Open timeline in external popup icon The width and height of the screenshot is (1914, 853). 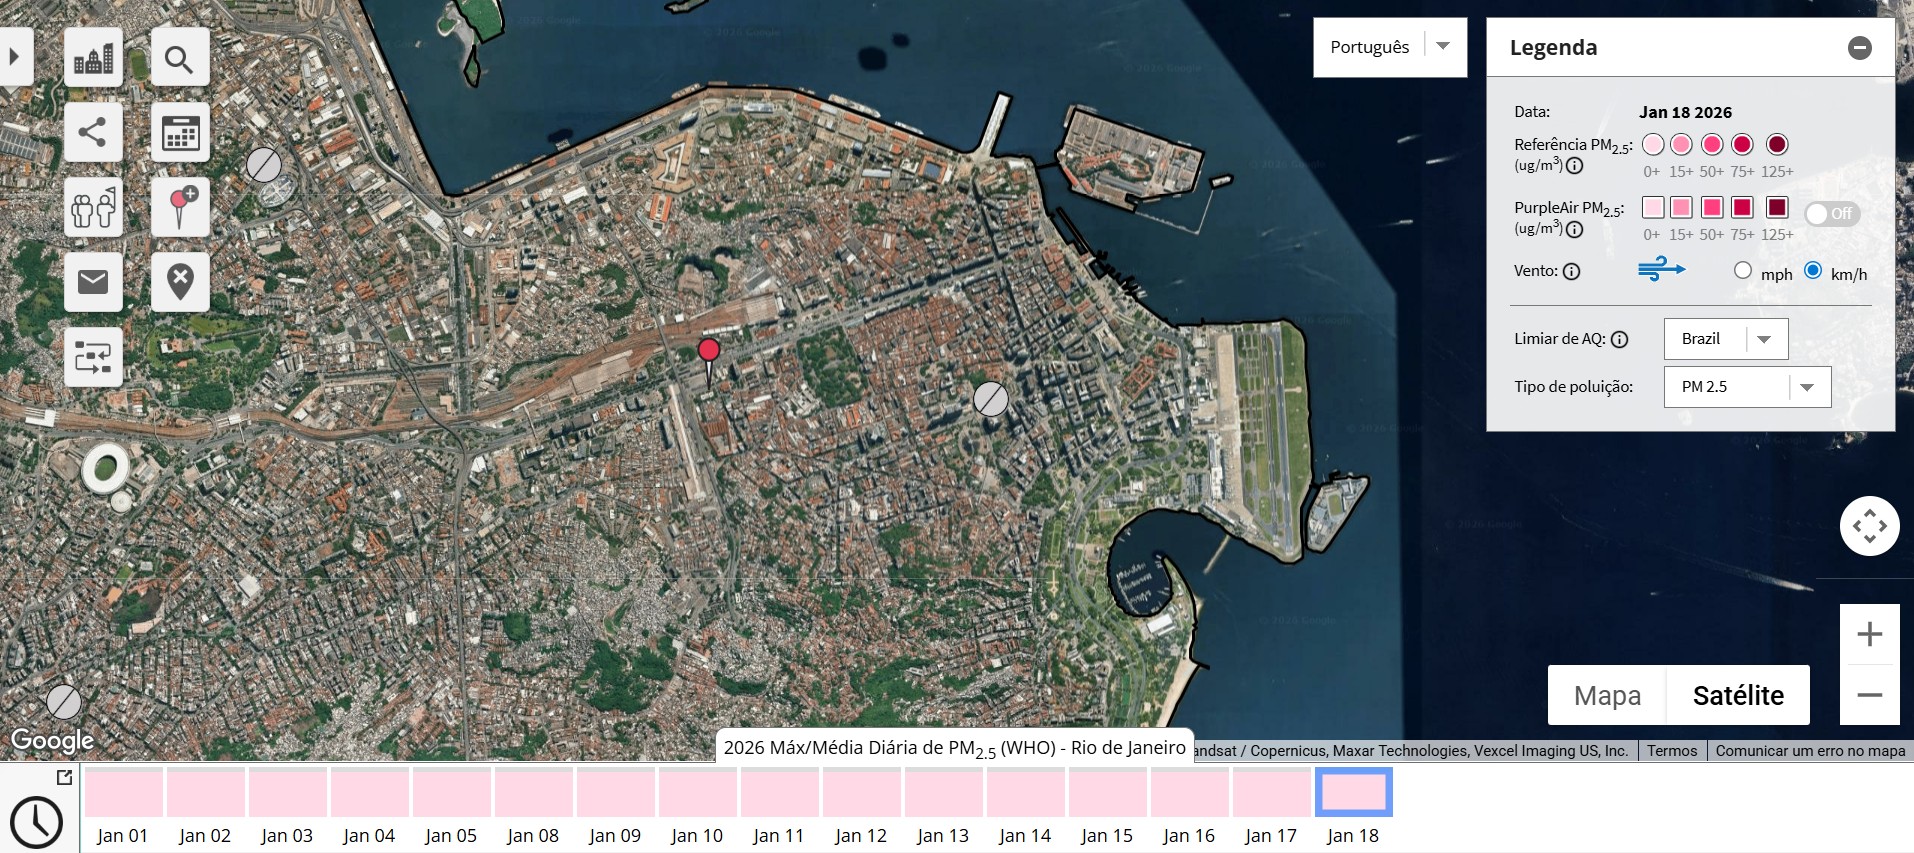coord(65,777)
